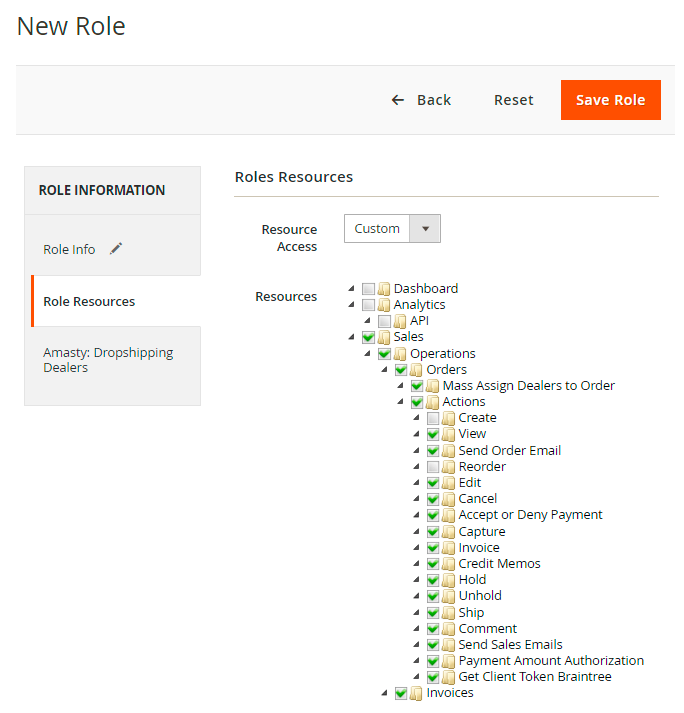This screenshot has width=684, height=713.
Task: Click the Orders folder icon
Action: 417,370
